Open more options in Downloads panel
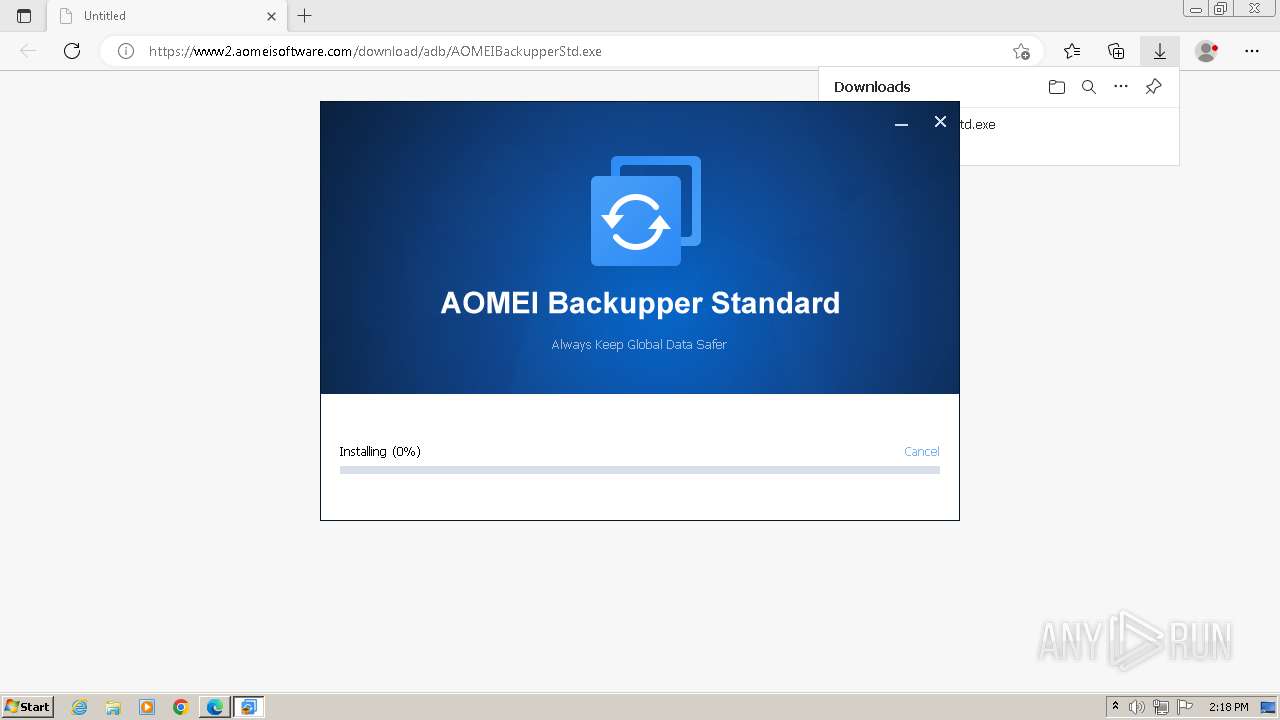The height and width of the screenshot is (720, 1280). 1121,87
